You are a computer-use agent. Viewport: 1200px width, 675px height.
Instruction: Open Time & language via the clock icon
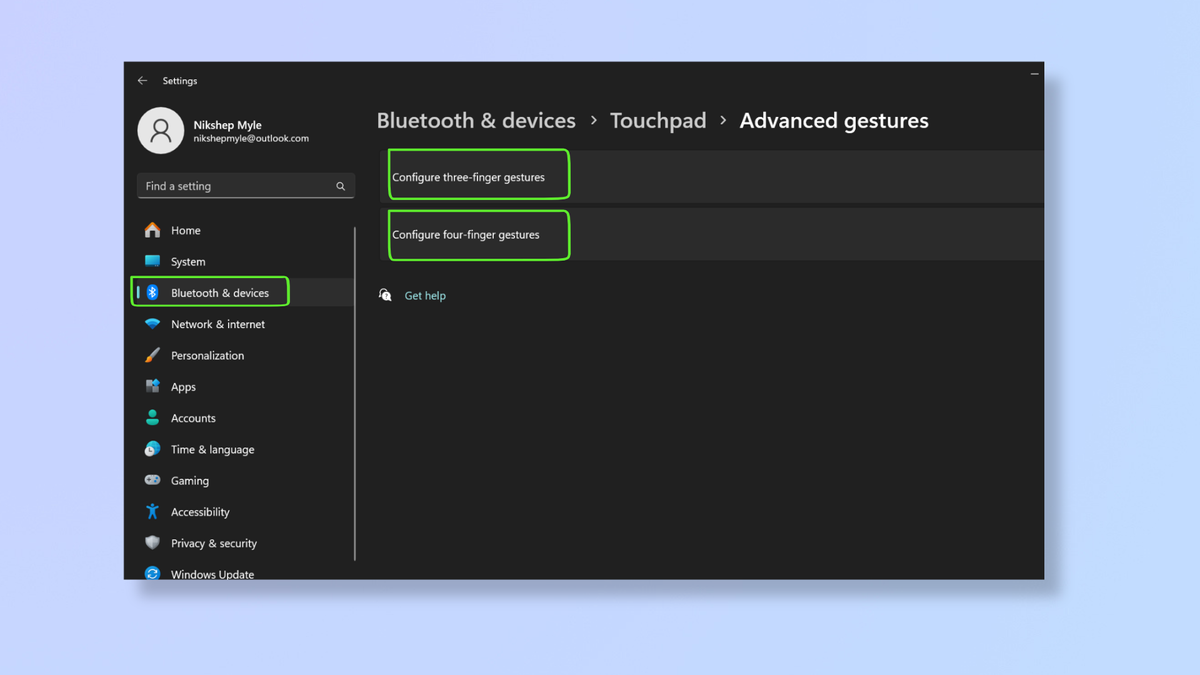click(153, 449)
